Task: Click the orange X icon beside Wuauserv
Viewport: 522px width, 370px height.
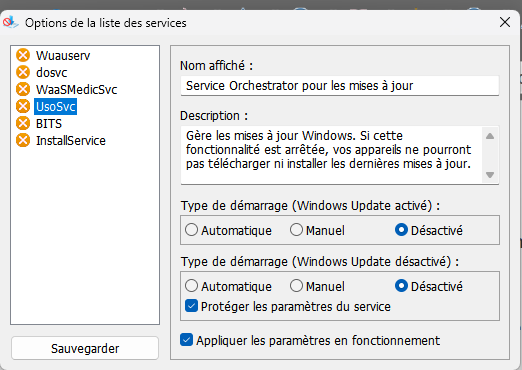Action: [x=23, y=55]
